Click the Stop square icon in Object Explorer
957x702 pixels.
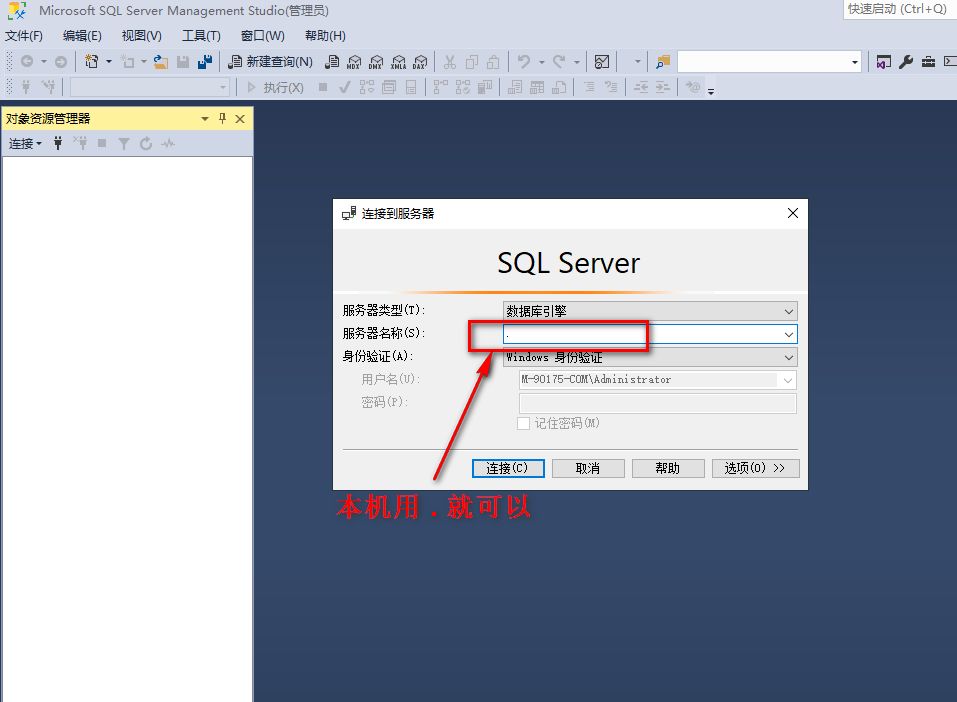pyautogui.click(x=102, y=143)
